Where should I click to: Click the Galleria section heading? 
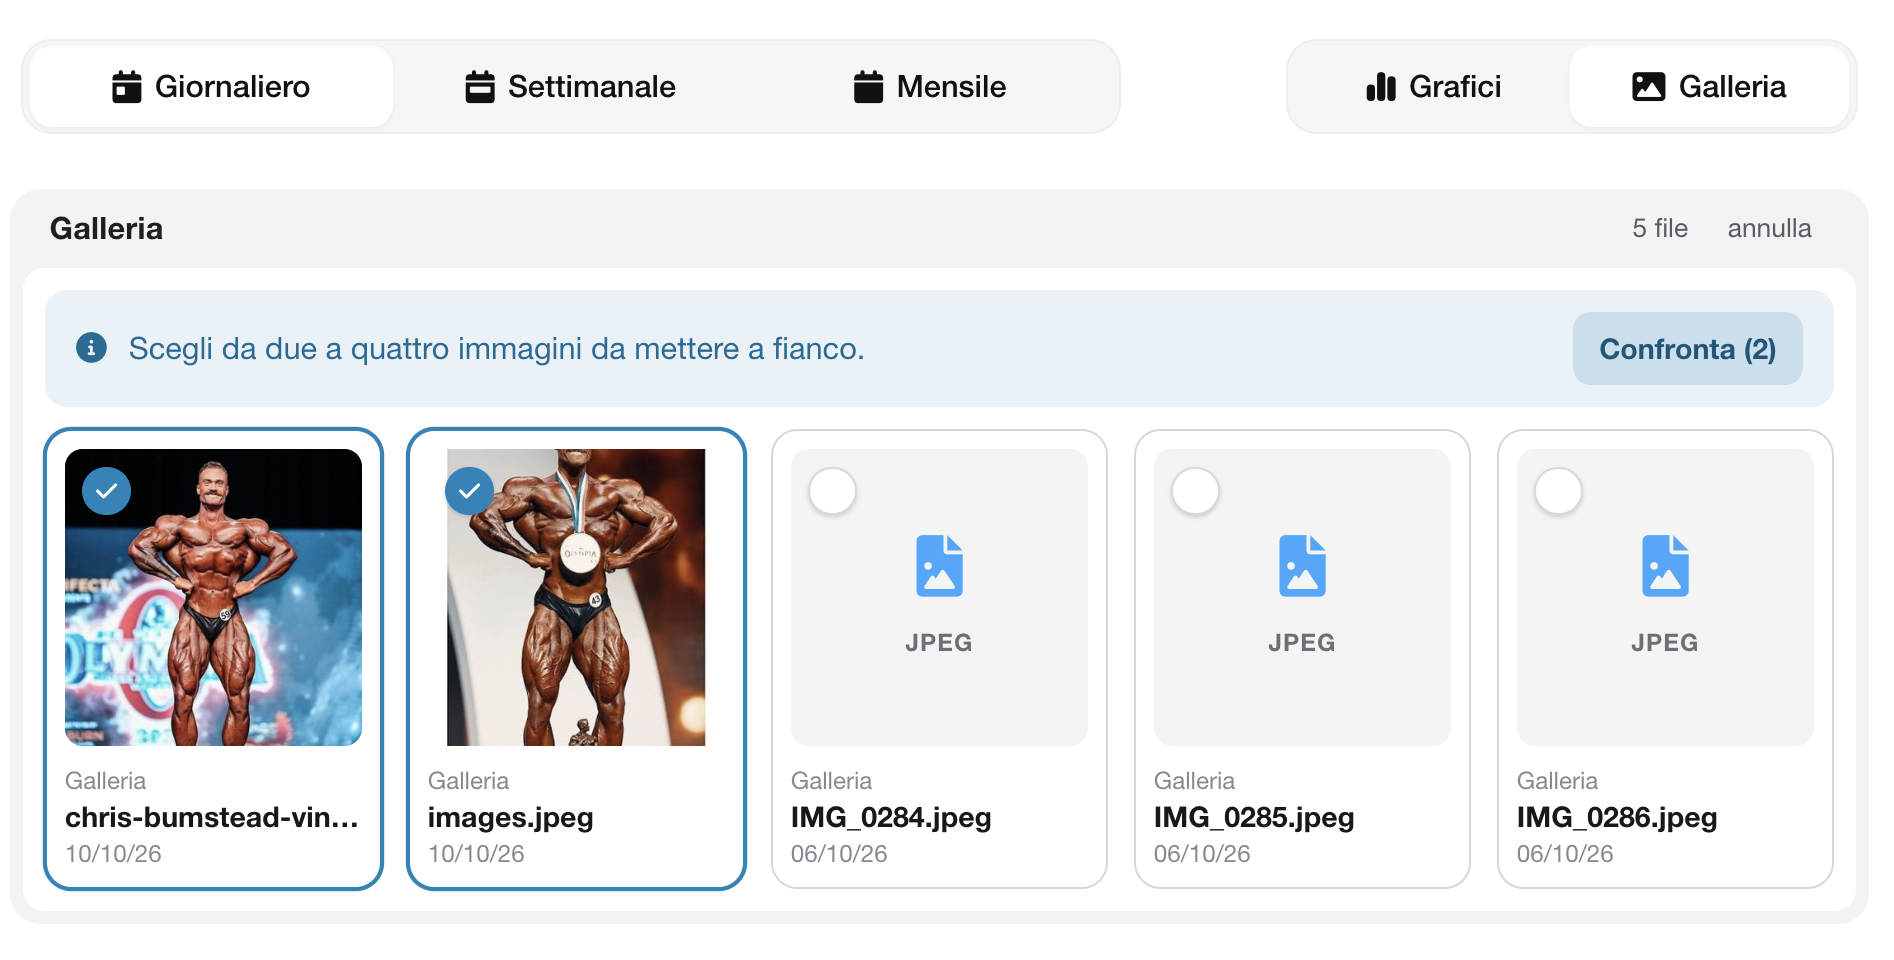(x=106, y=229)
